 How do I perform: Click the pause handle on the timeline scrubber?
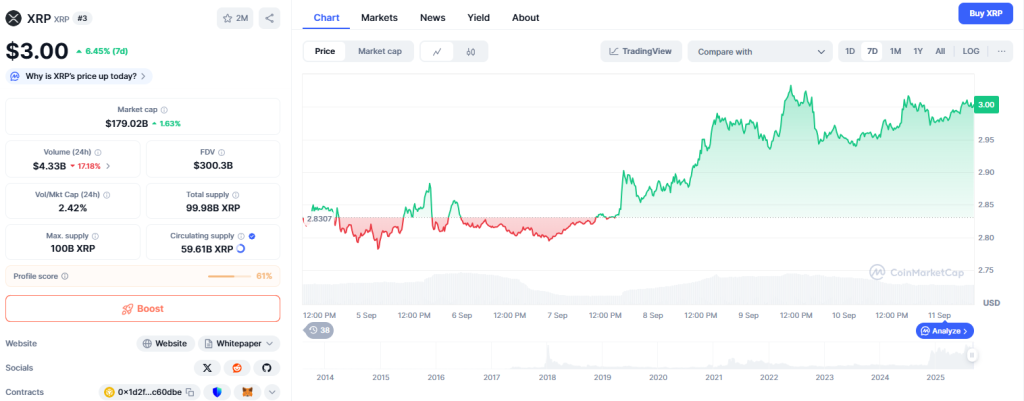point(972,355)
